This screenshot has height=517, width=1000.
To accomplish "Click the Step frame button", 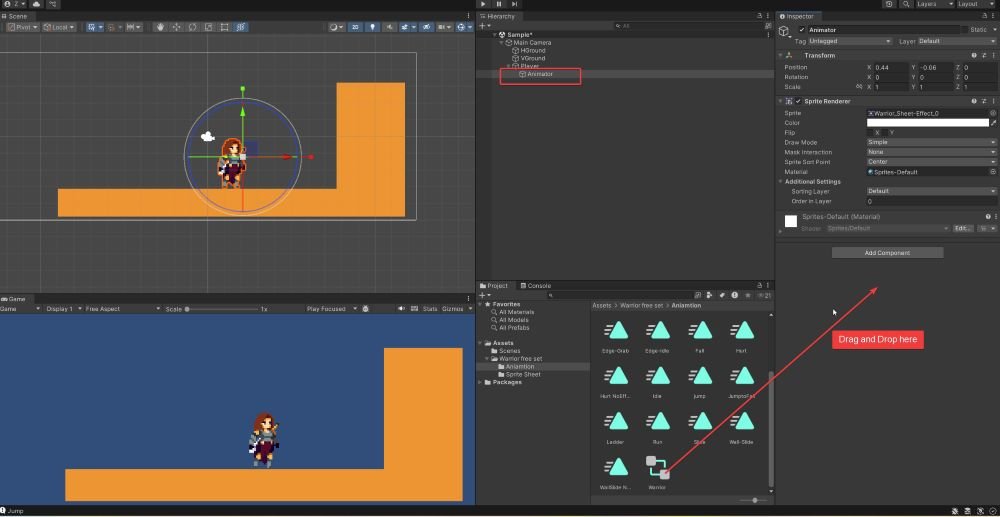I will 514,4.
